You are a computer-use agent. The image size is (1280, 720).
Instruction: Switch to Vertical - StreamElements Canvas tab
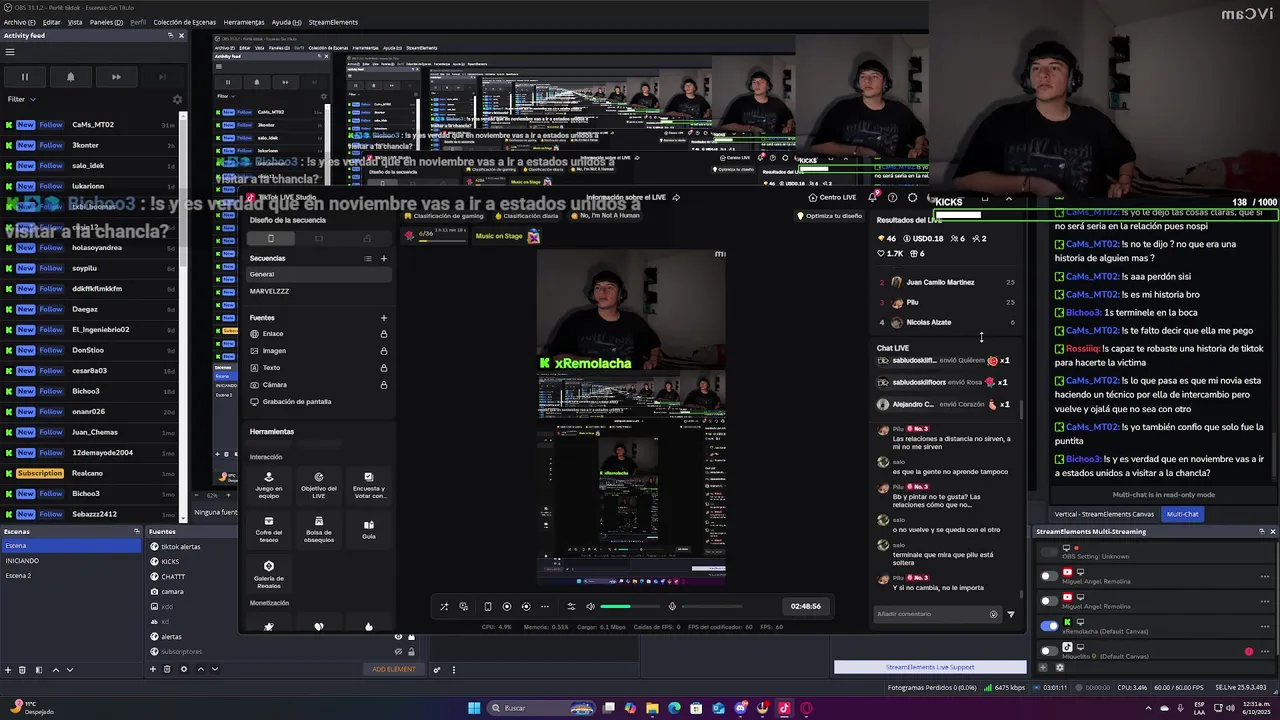(x=1104, y=514)
